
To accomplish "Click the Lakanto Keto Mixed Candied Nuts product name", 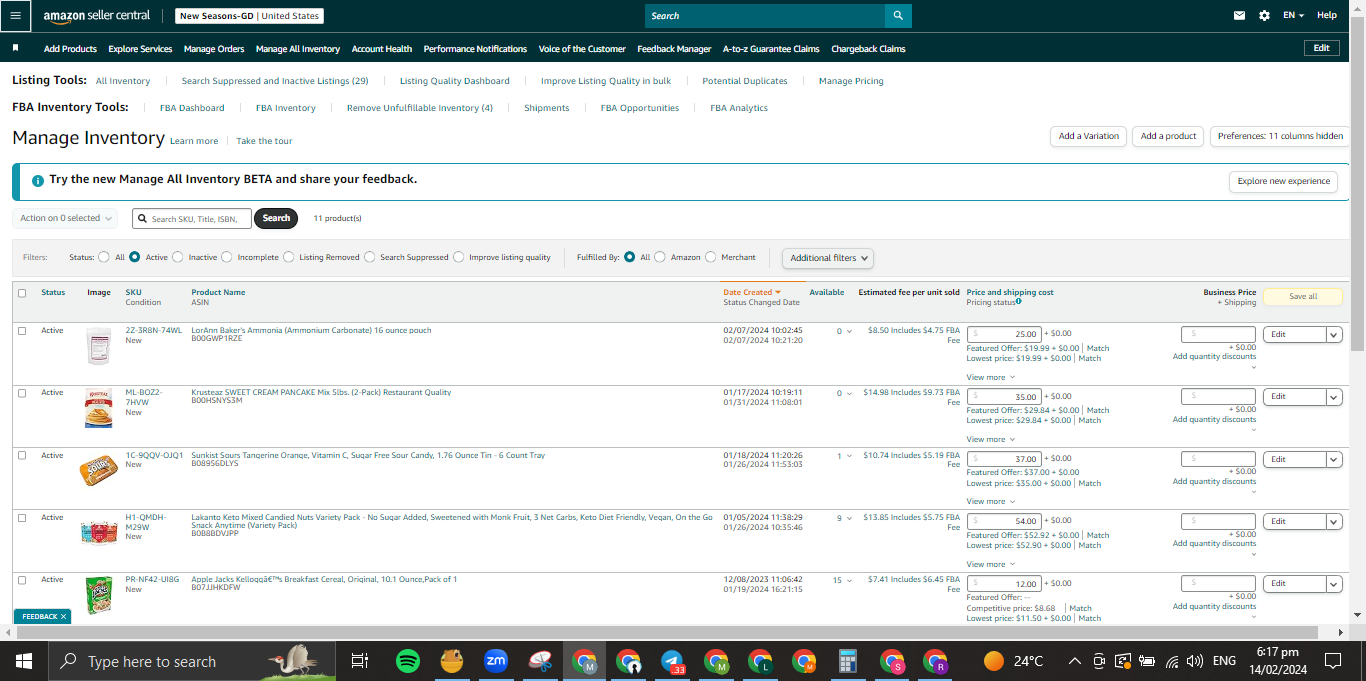I will (452, 522).
